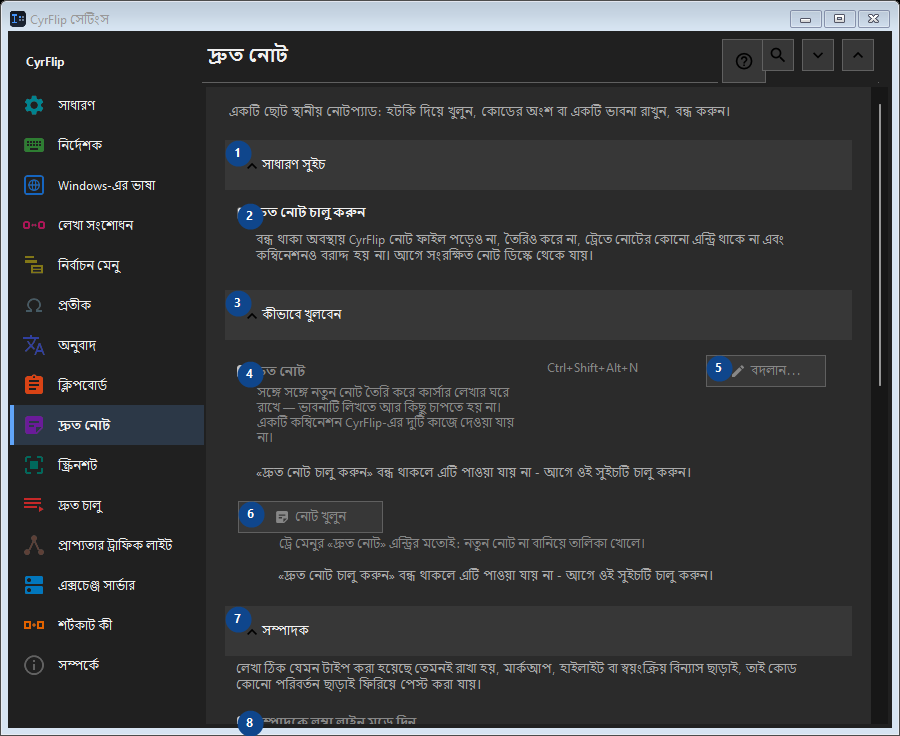This screenshot has width=900, height=736.
Task: Click the নির্বাচন মেনু icon
Action: (x=34, y=265)
